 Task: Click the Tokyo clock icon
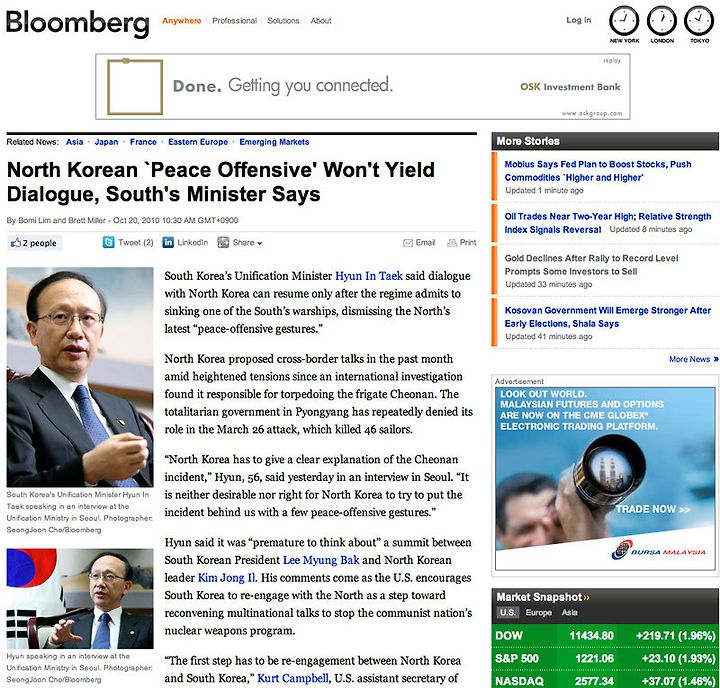click(699, 21)
